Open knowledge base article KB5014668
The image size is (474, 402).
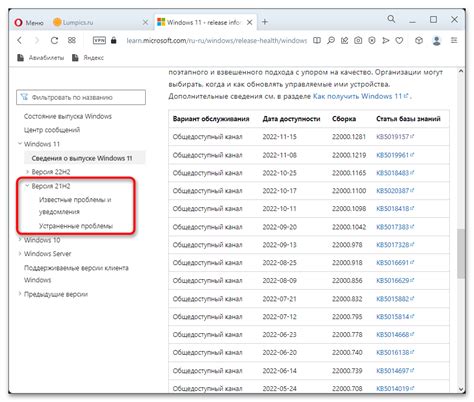(395, 335)
